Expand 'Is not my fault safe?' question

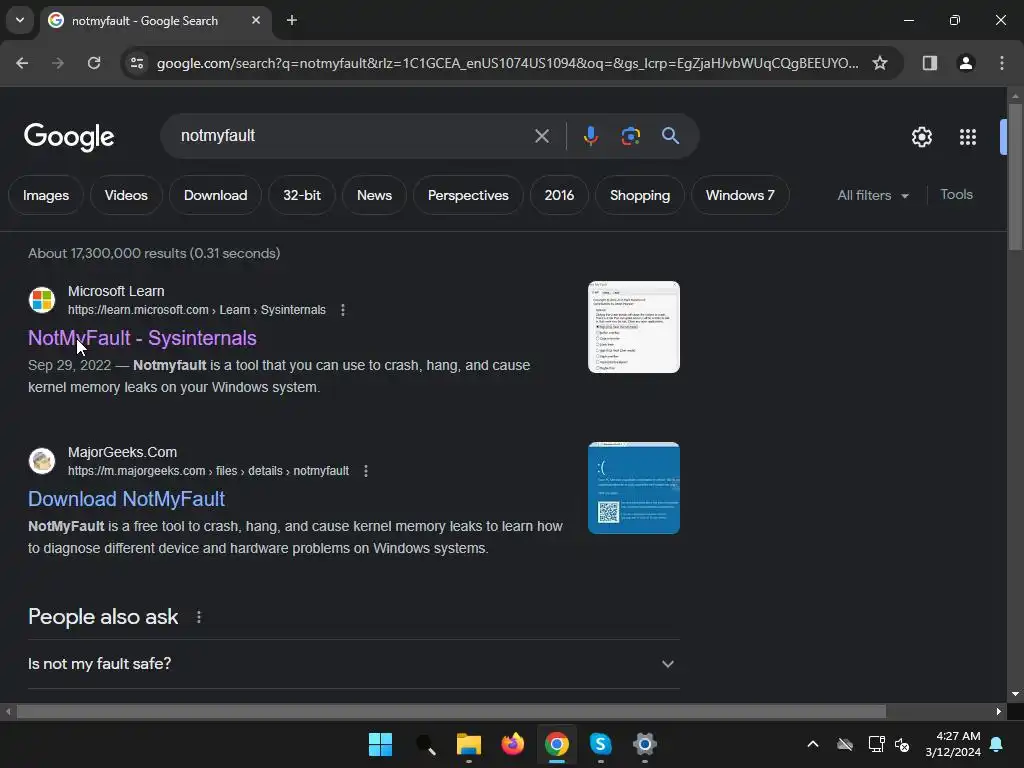pos(353,664)
